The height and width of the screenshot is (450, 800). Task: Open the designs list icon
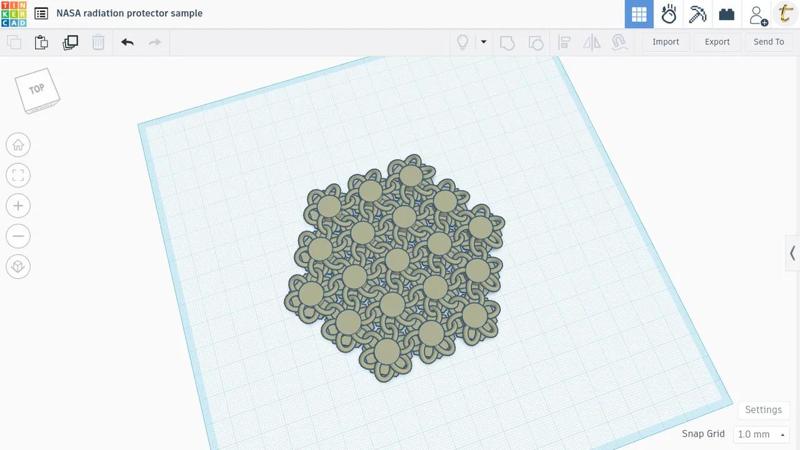(41, 13)
